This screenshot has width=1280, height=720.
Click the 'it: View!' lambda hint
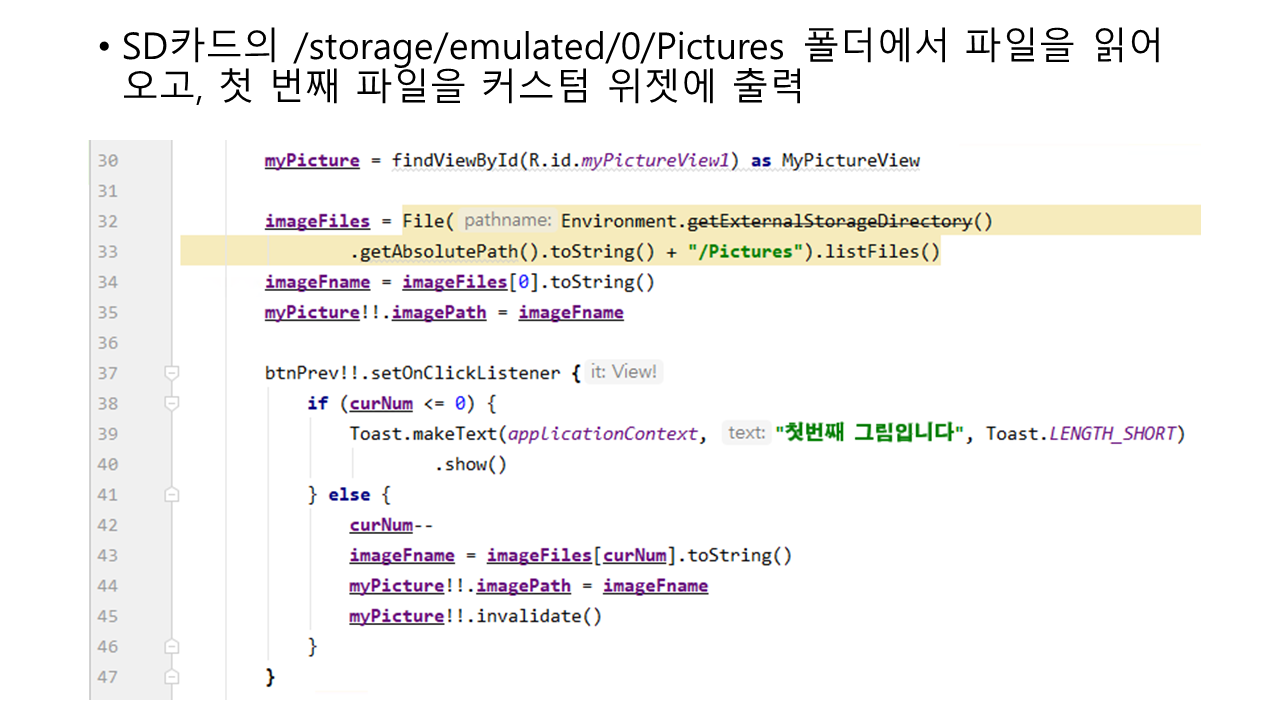pyautogui.click(x=624, y=372)
